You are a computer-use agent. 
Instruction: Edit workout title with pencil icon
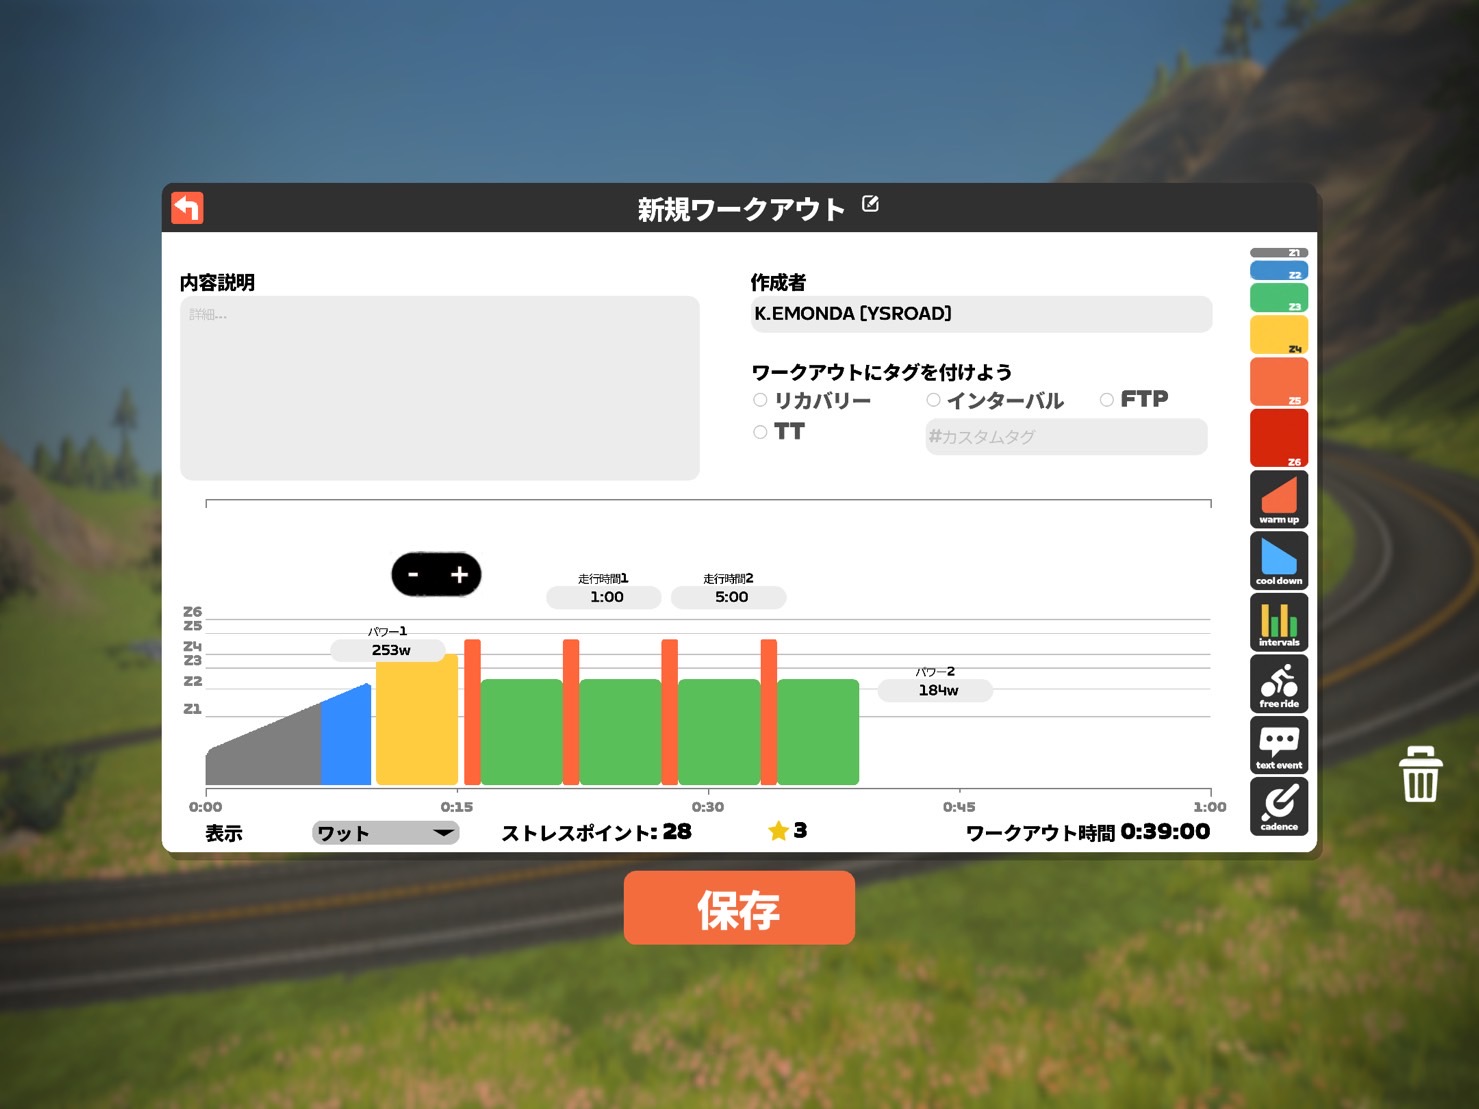[870, 204]
